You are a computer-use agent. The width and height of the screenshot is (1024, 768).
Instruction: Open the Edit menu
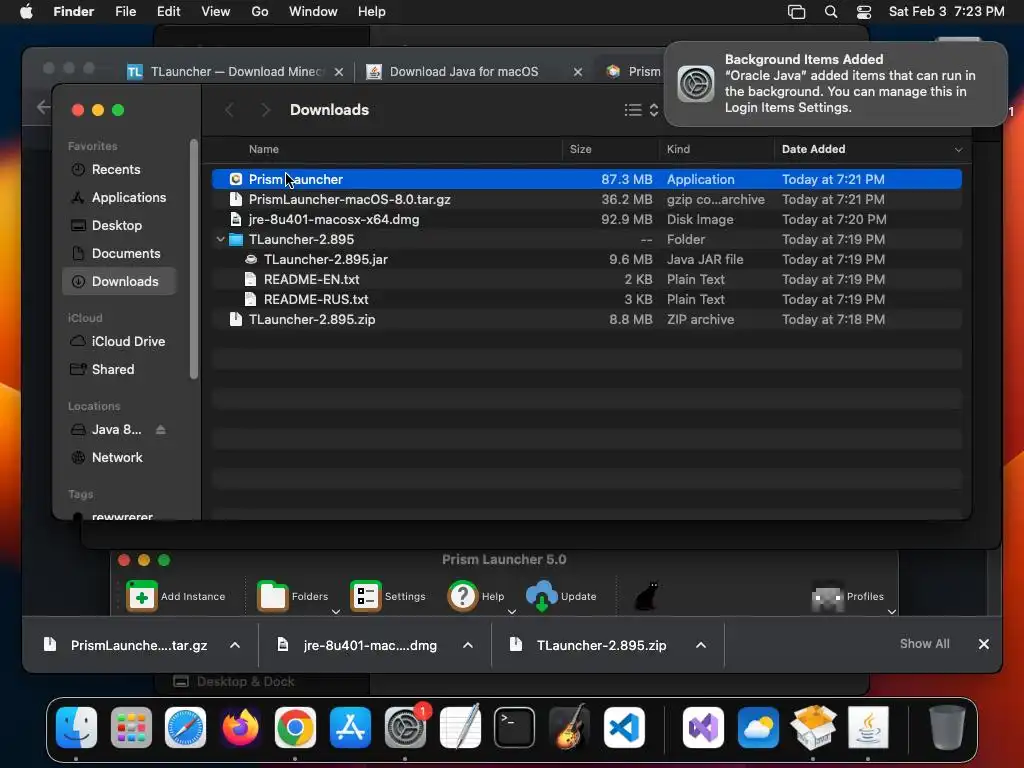[x=168, y=12]
